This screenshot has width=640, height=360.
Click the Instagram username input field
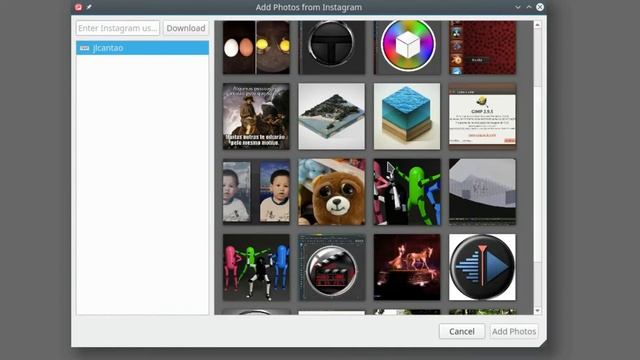[118, 28]
